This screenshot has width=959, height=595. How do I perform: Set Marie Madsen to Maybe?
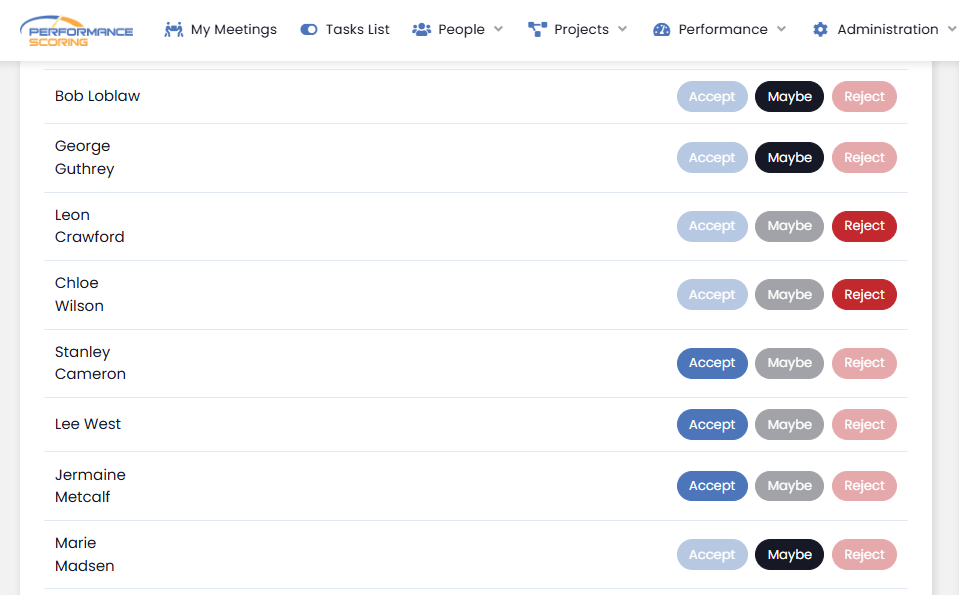click(789, 554)
